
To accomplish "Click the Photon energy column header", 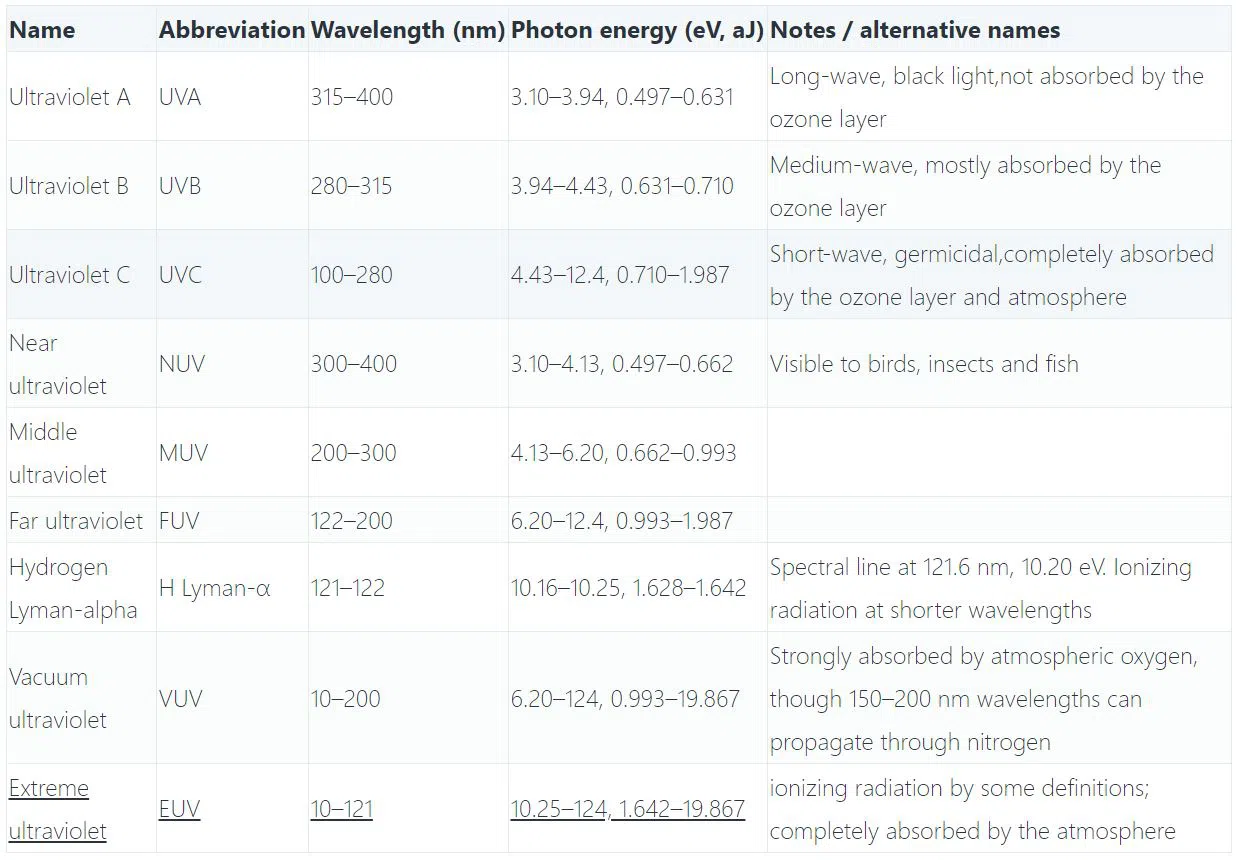I will 637,30.
